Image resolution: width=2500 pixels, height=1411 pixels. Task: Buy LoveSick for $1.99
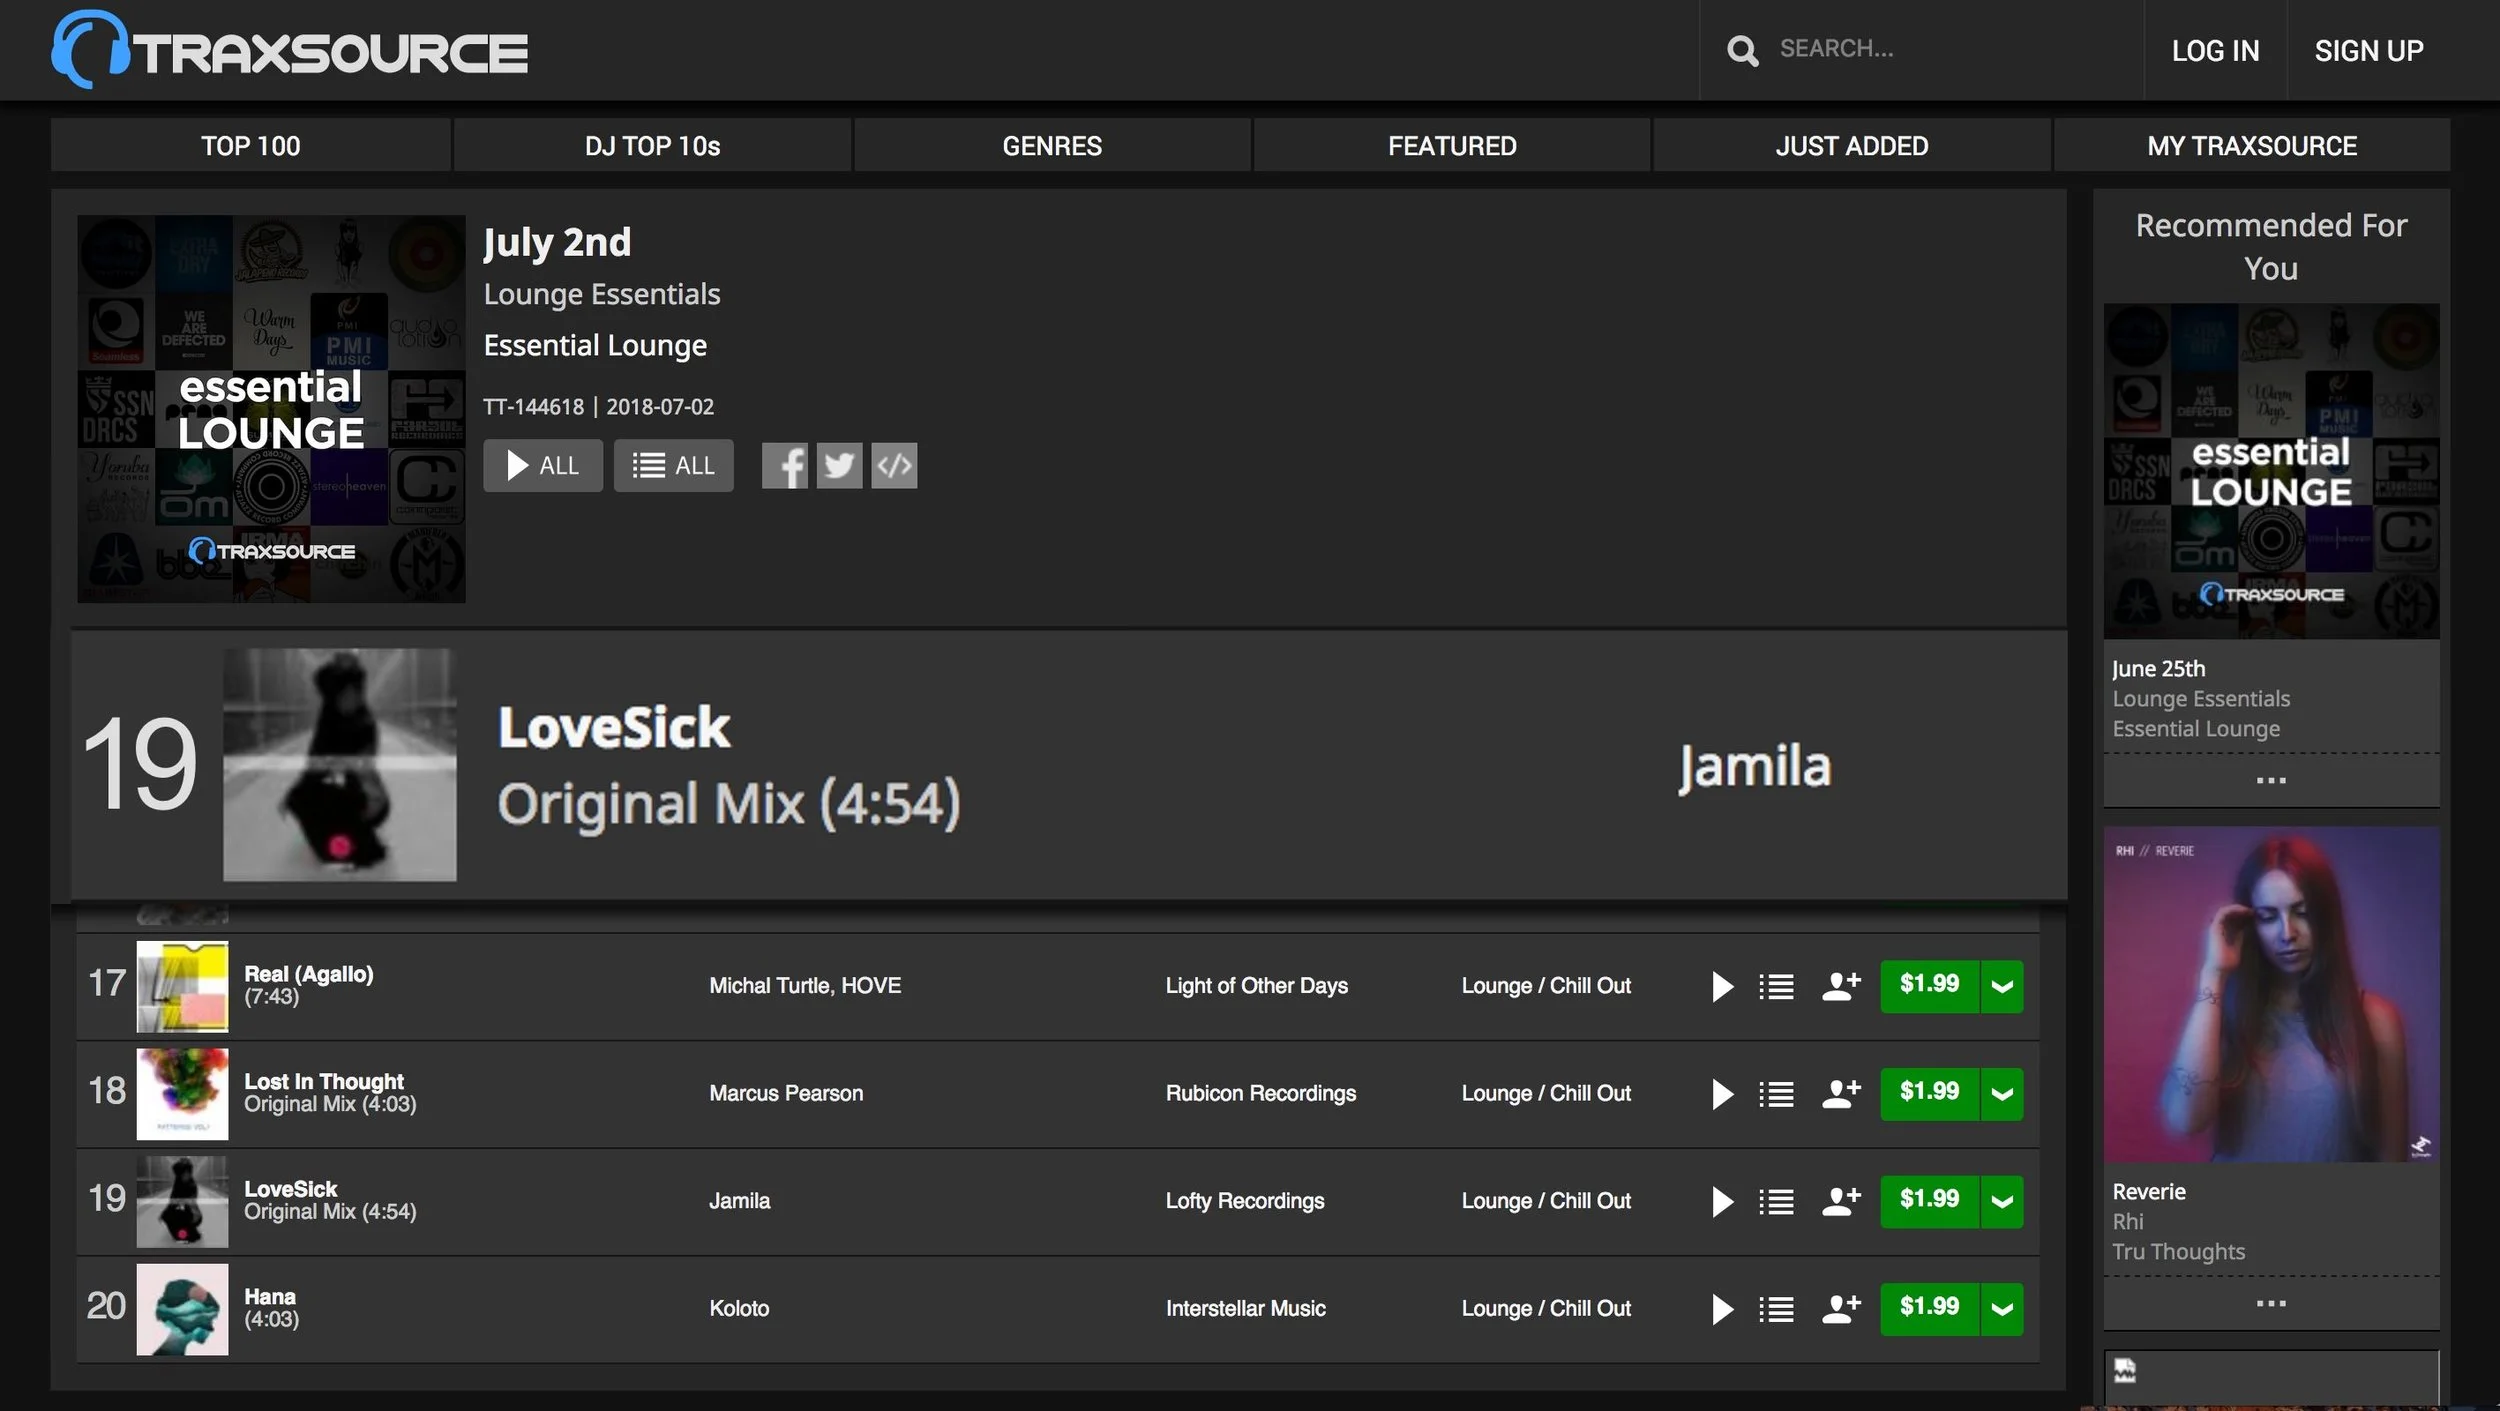[x=1929, y=1201]
